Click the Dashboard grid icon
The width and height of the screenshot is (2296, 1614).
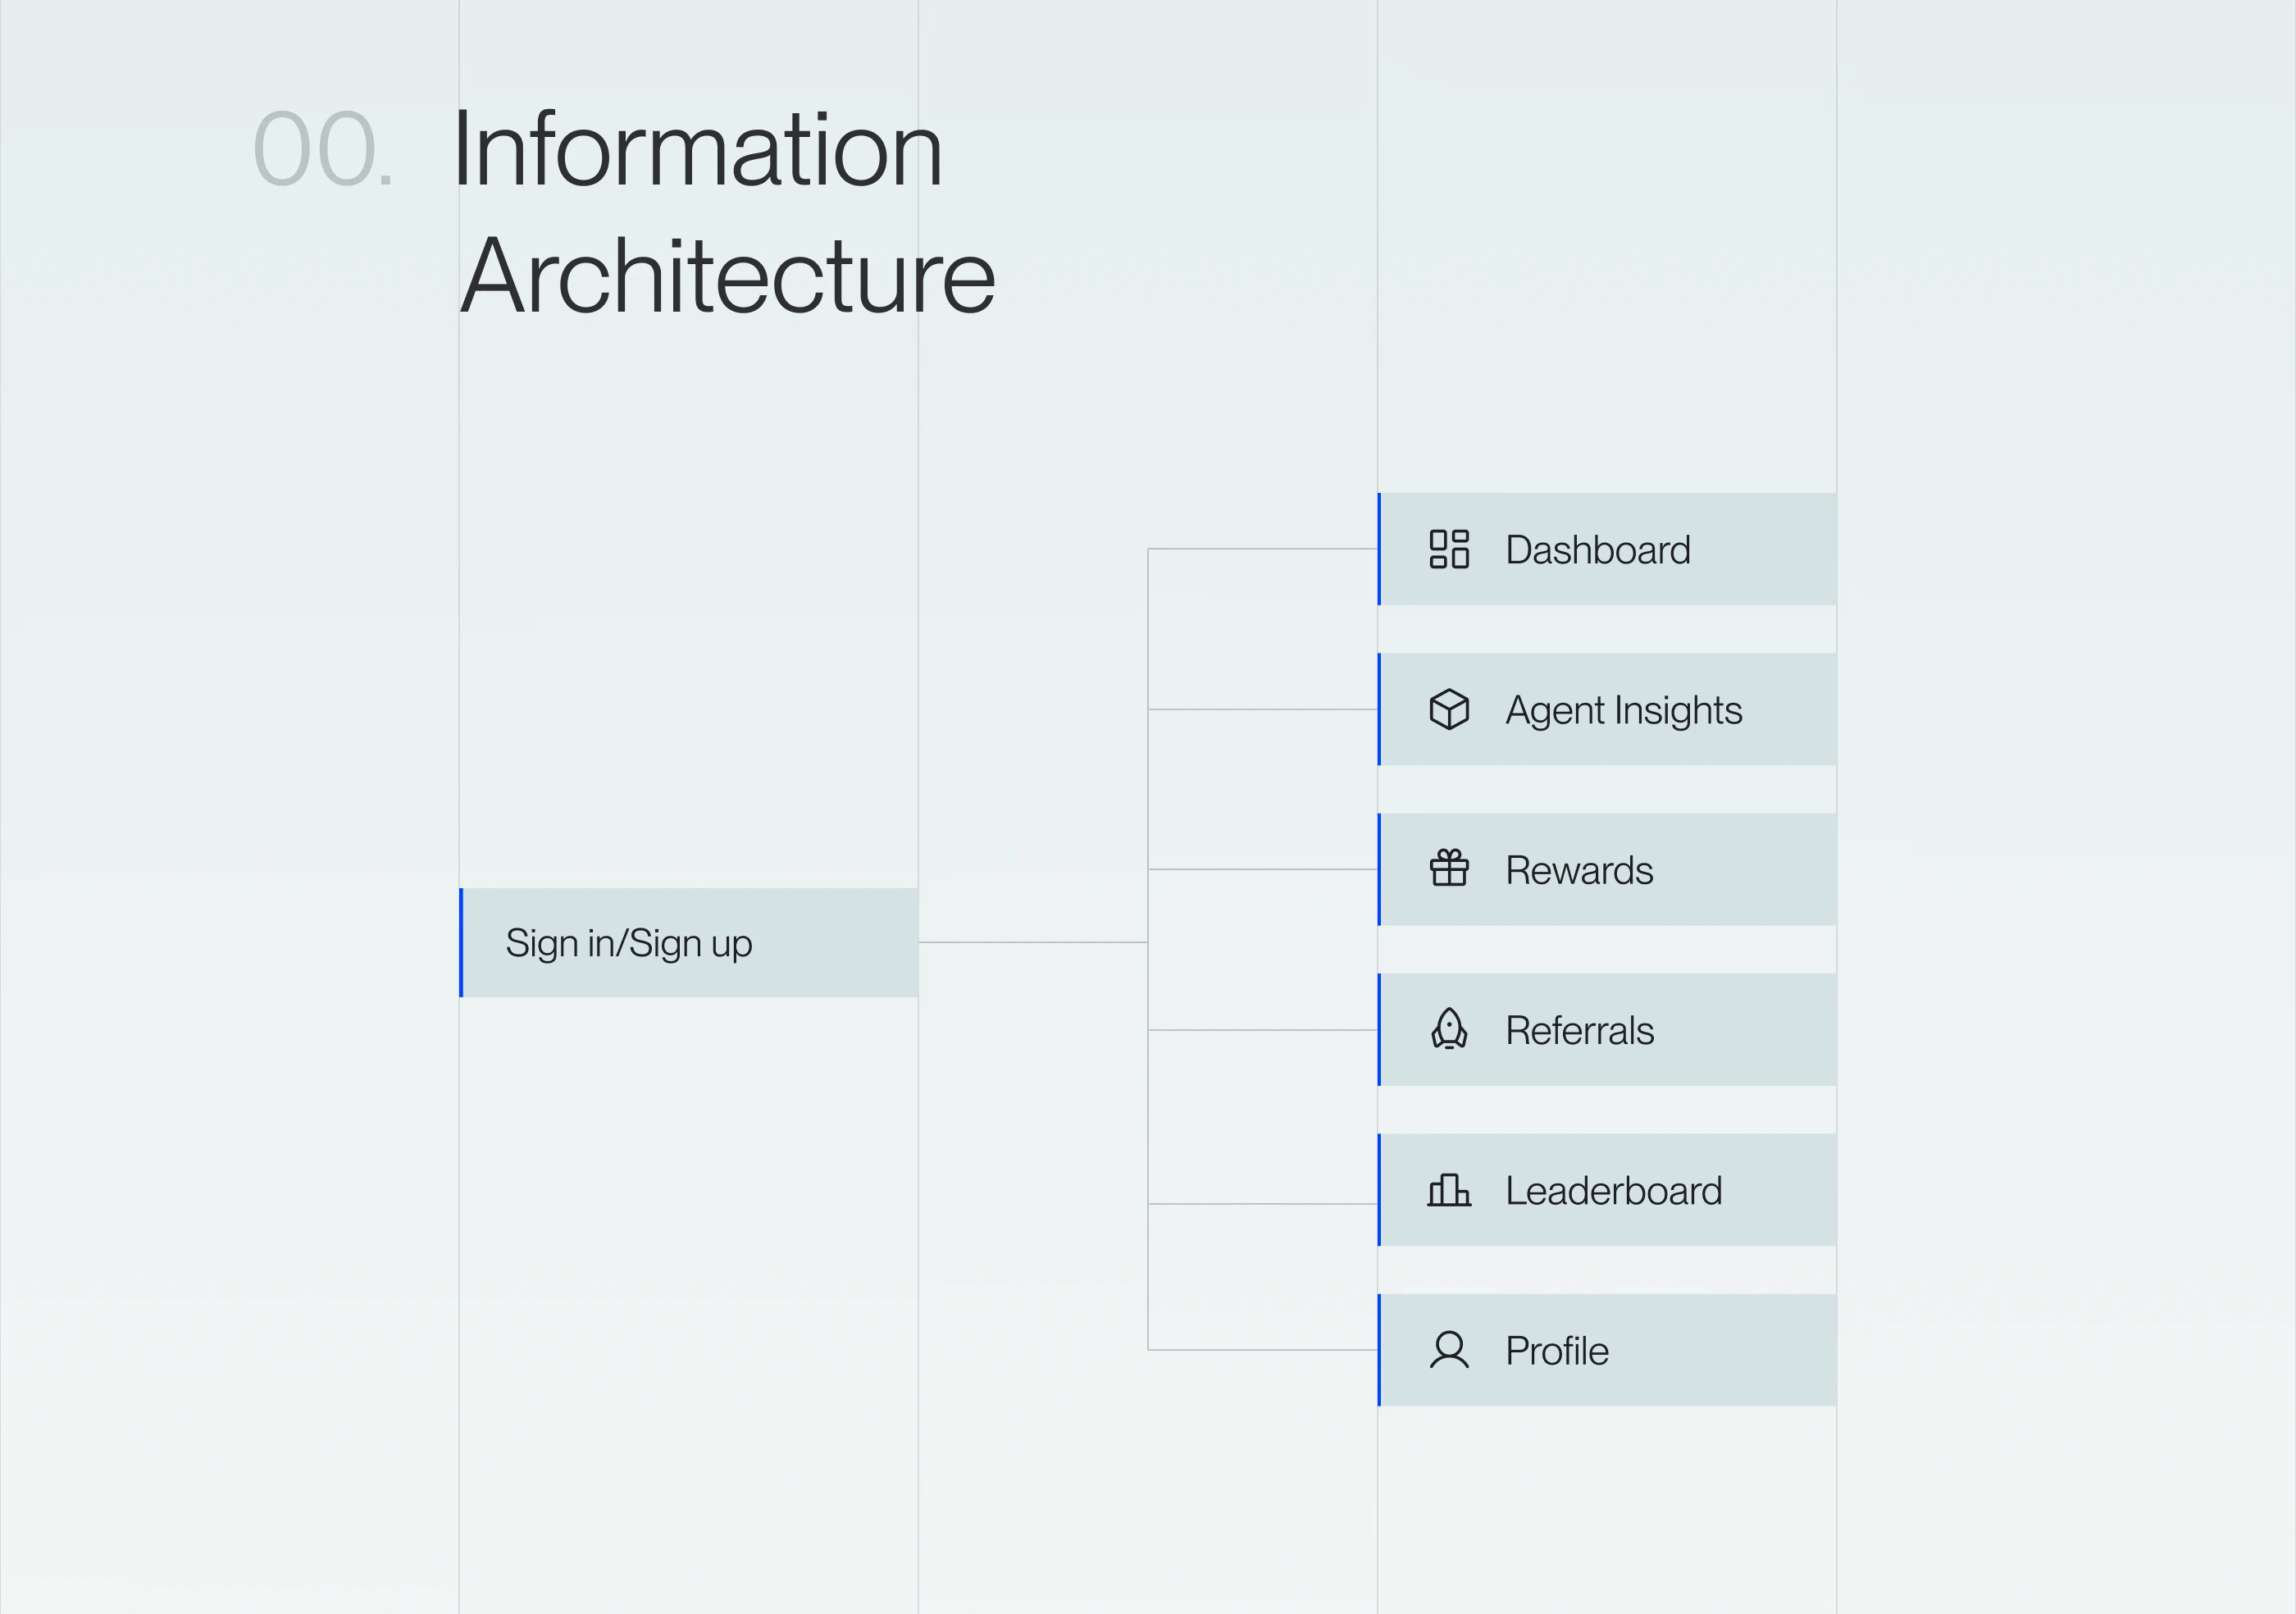(1448, 549)
